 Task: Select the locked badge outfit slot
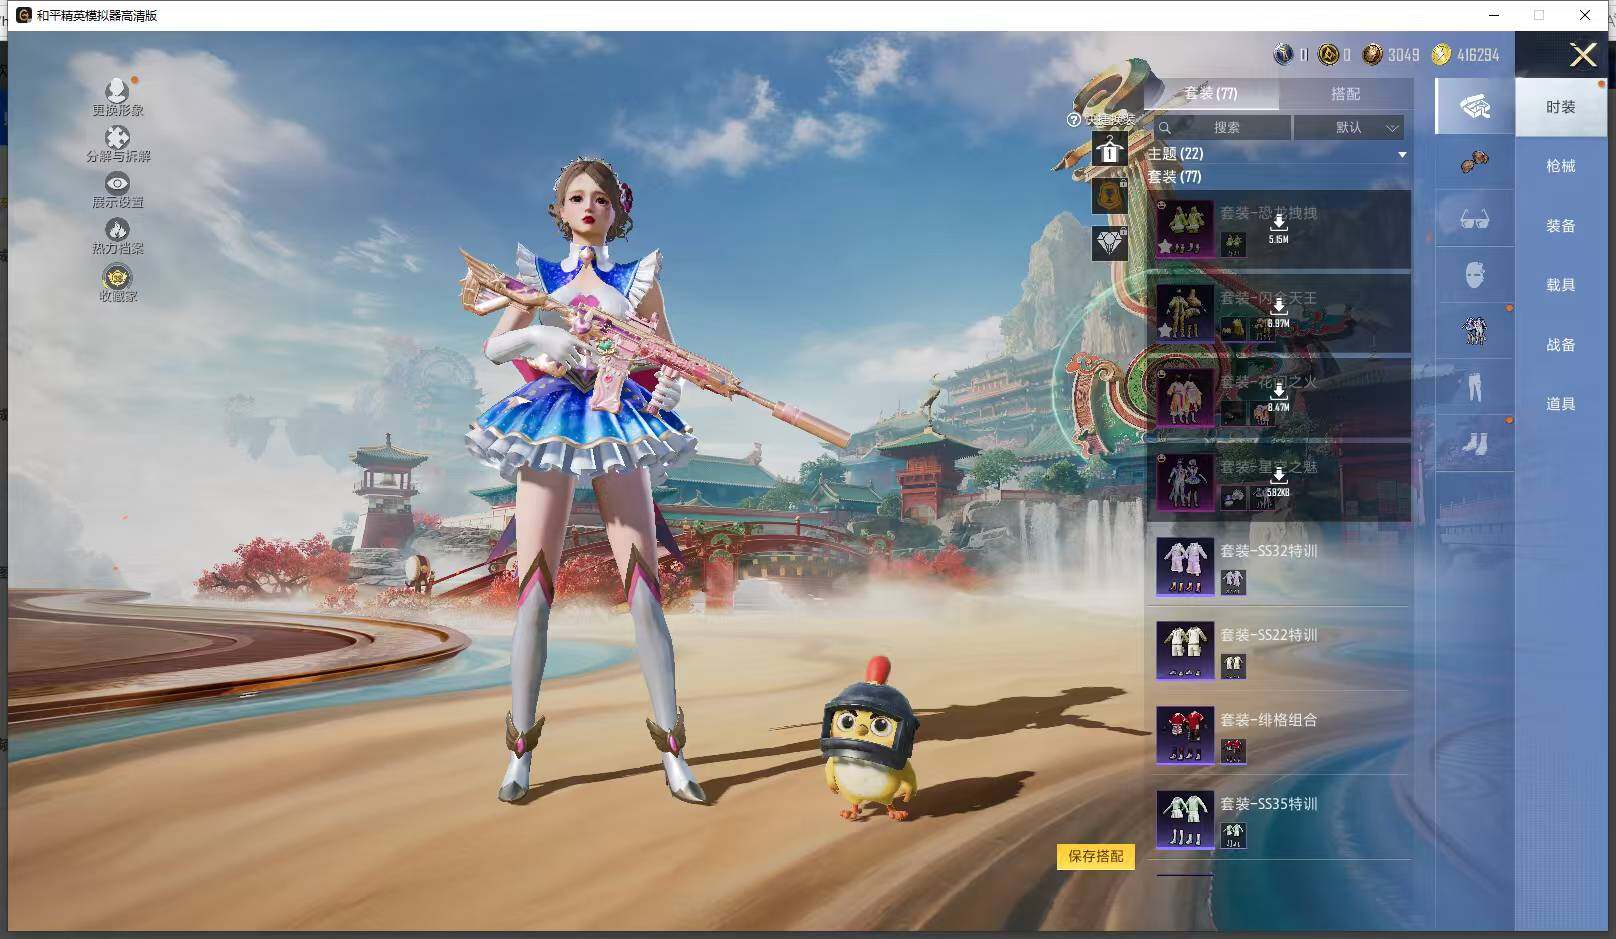1109,196
